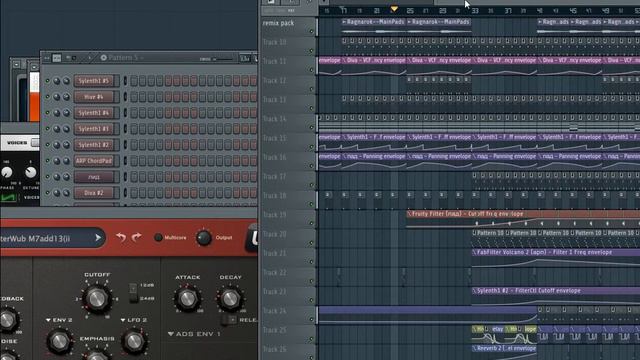Image resolution: width=640 pixels, height=360 pixels.
Task: Open the graph editor icon in channel rack
Action: [x=244, y=58]
